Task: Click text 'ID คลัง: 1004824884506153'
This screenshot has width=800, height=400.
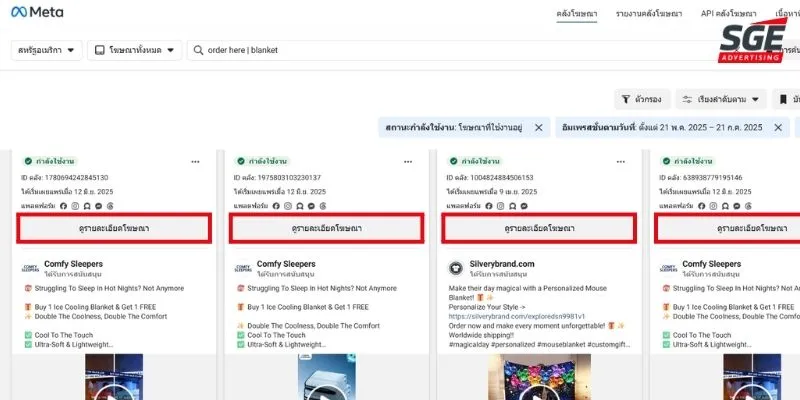Action: 490,178
